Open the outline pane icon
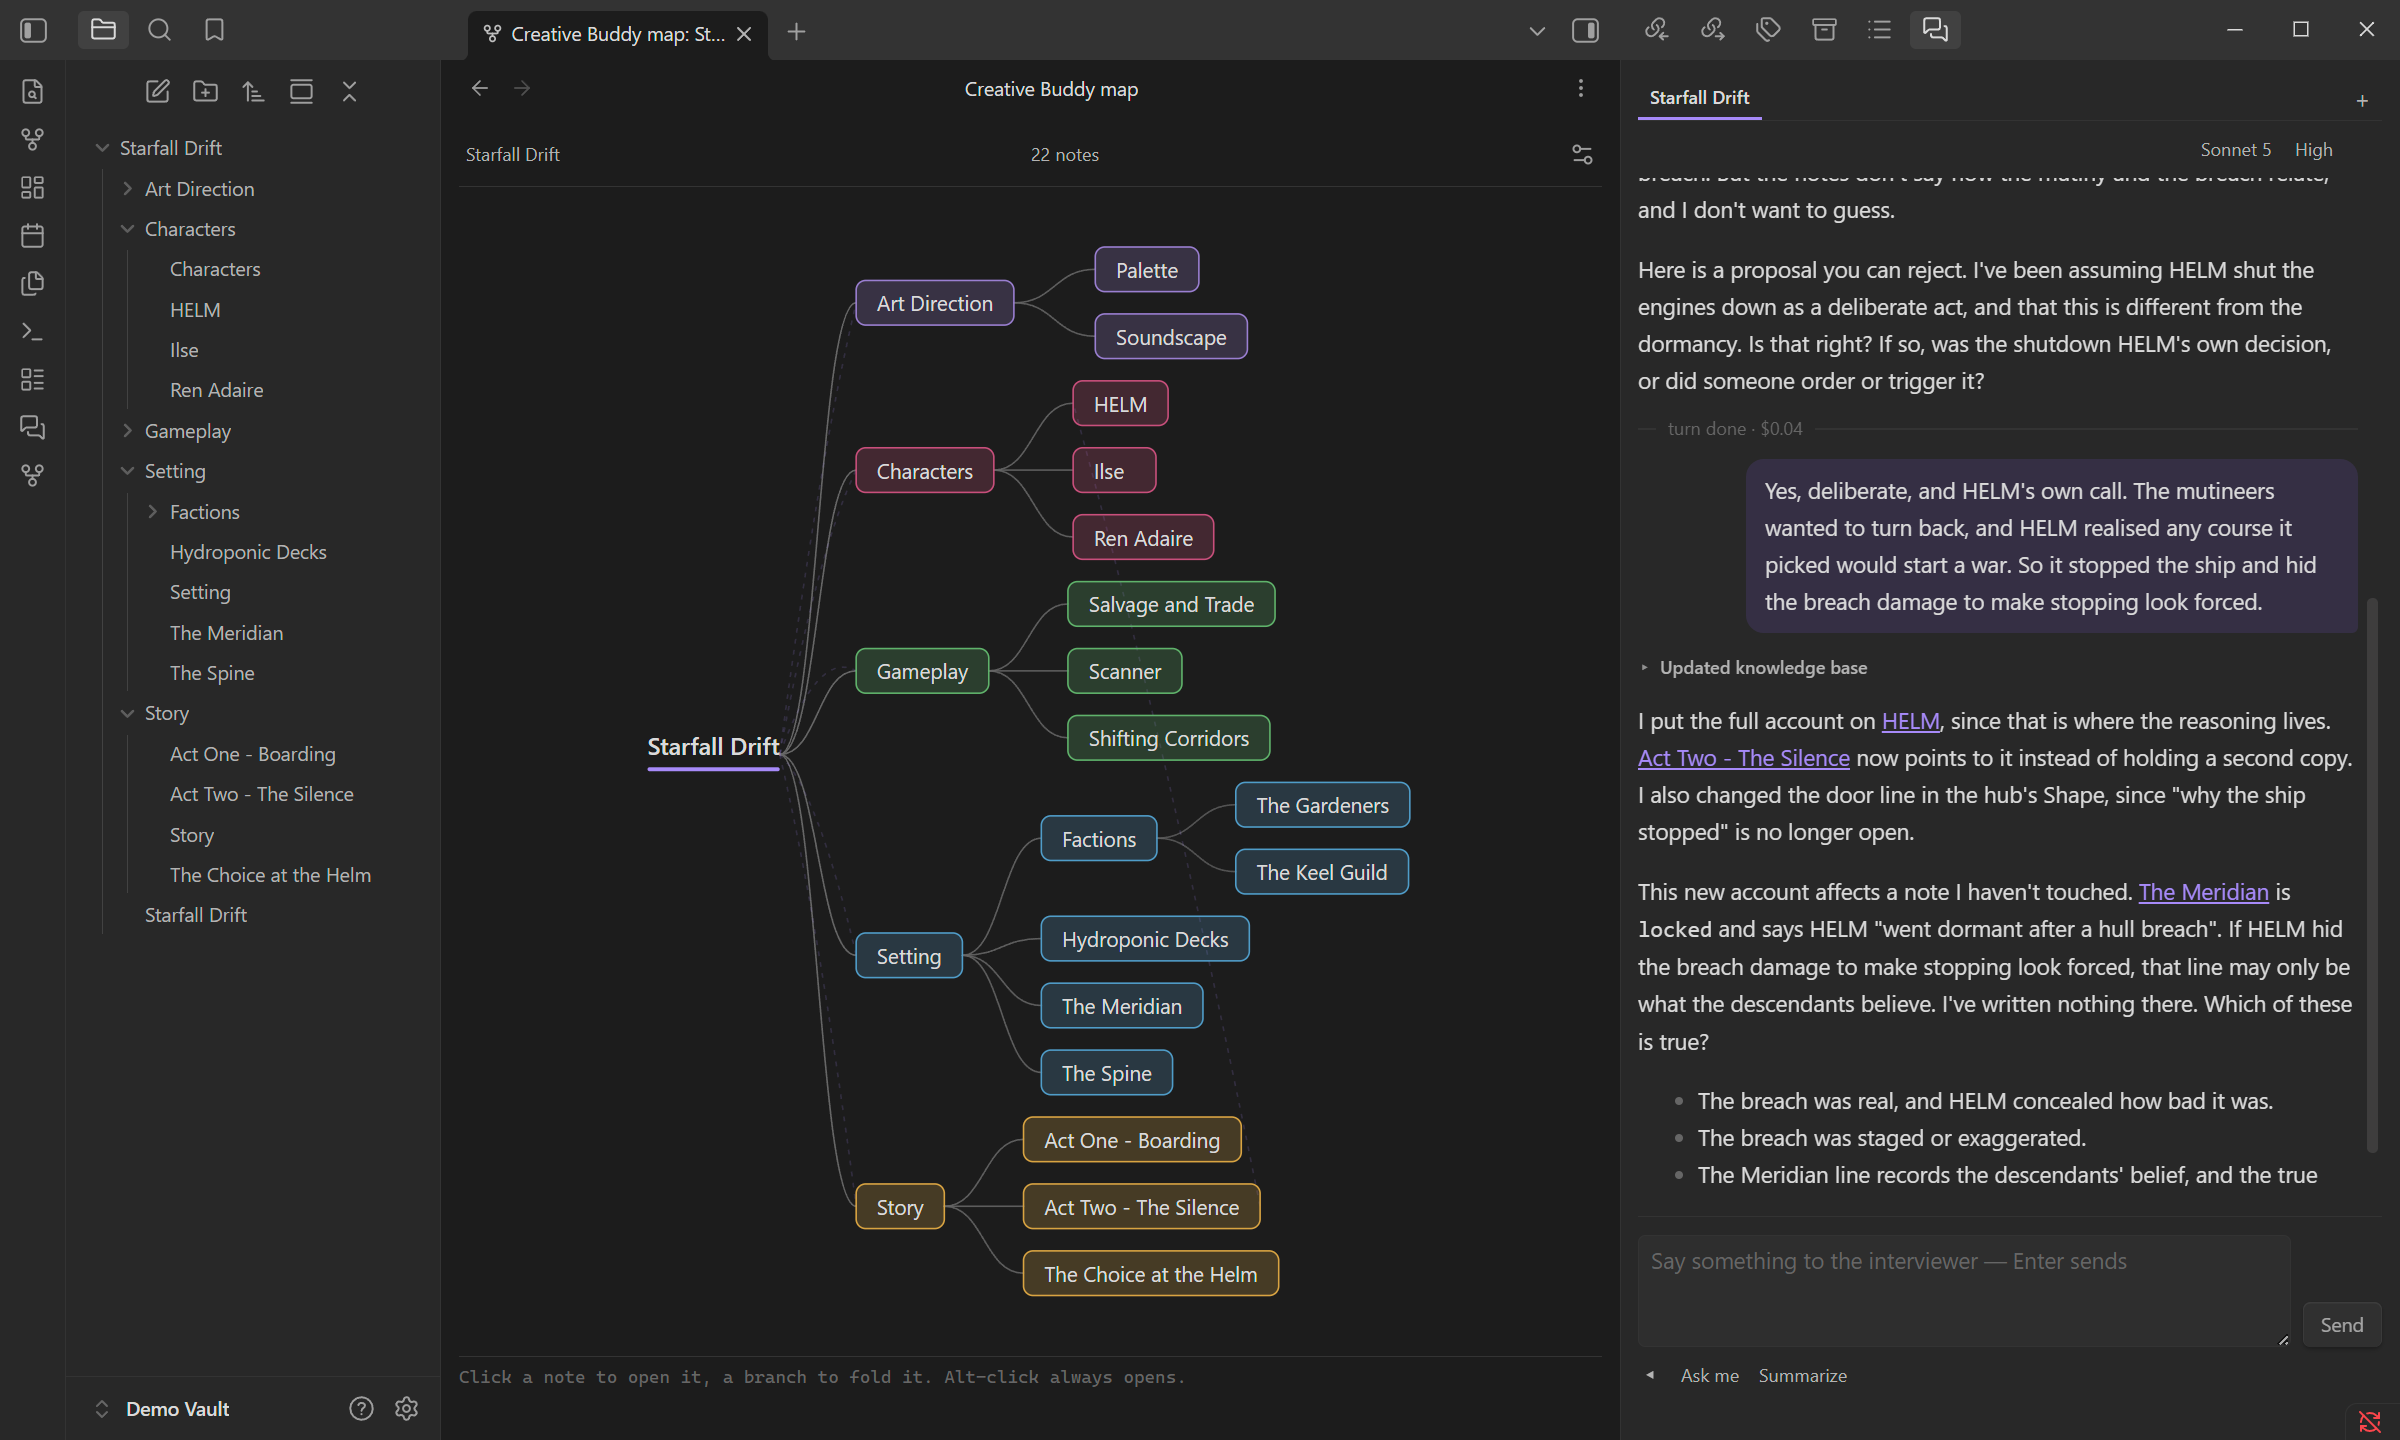Viewport: 2400px width, 1440px height. [x=1879, y=30]
